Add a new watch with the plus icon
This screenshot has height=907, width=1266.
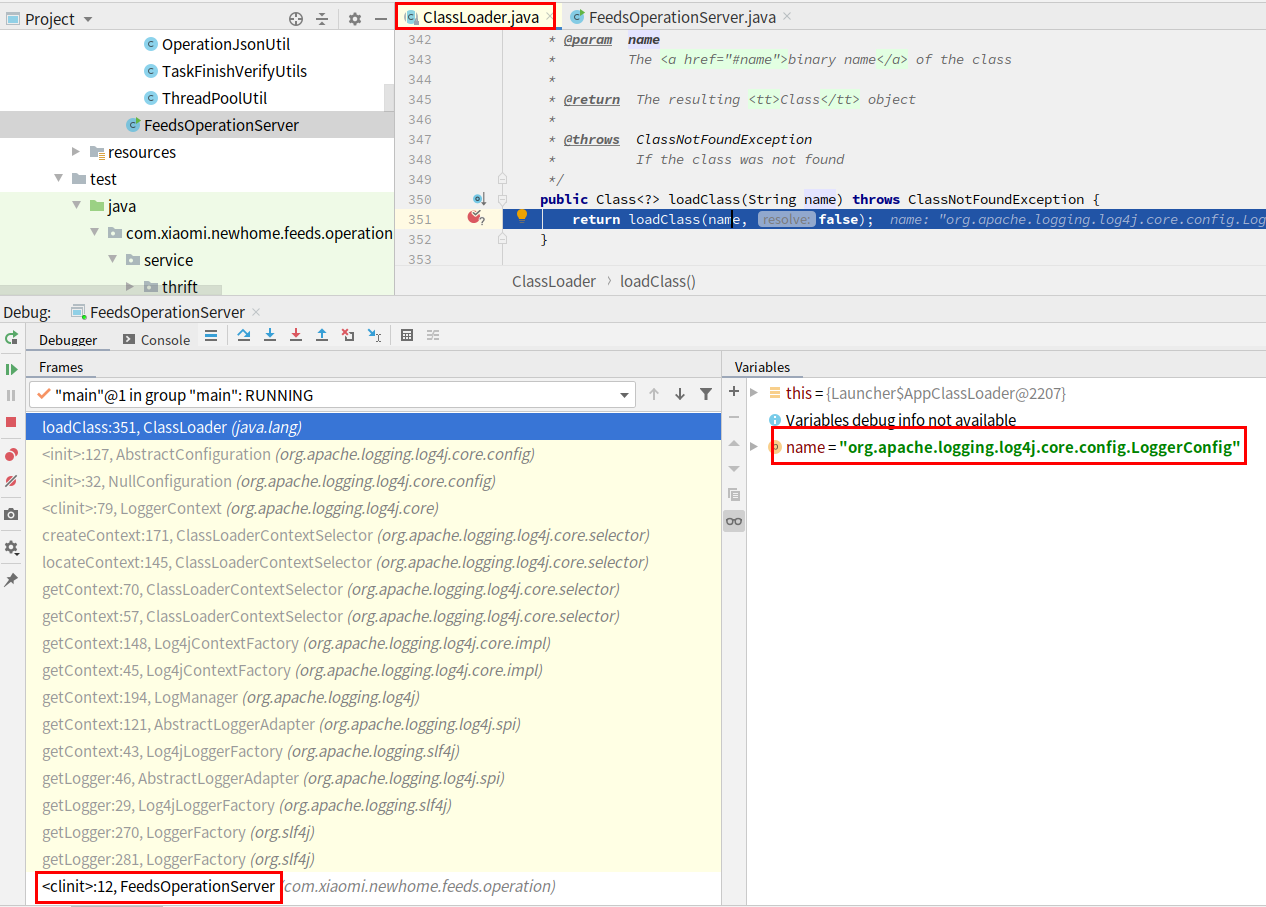coord(734,391)
